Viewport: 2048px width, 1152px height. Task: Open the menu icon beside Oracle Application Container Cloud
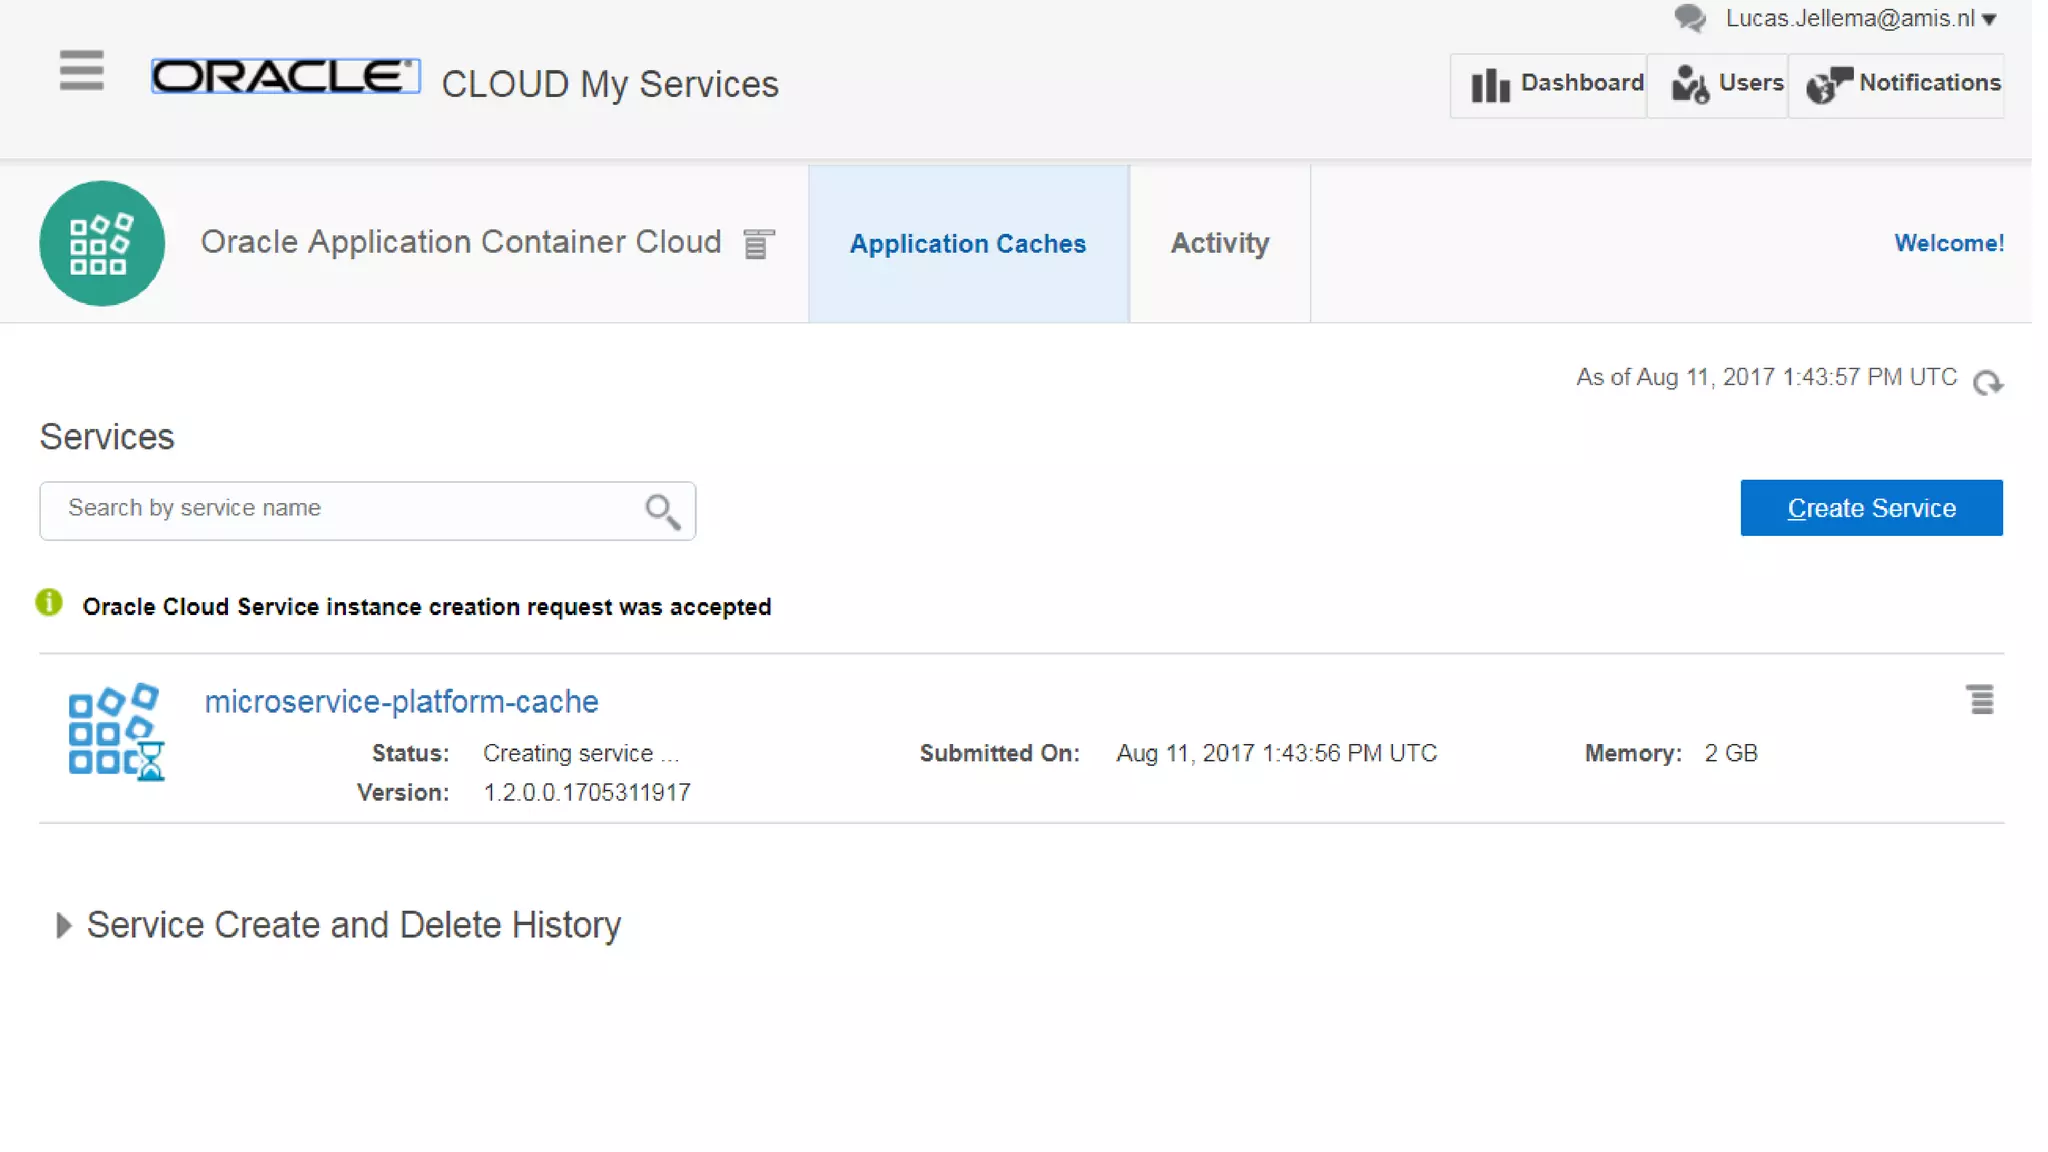click(758, 243)
